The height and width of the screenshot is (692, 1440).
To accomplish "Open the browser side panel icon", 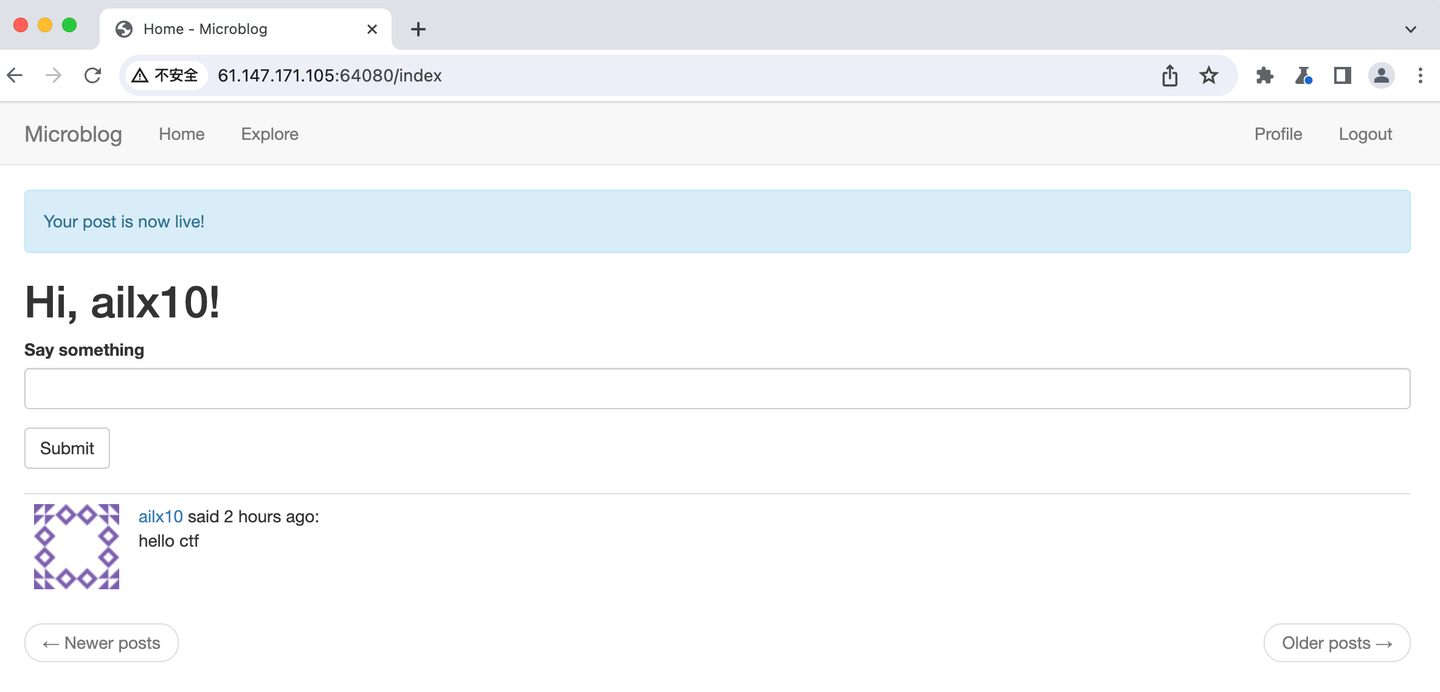I will coord(1342,75).
